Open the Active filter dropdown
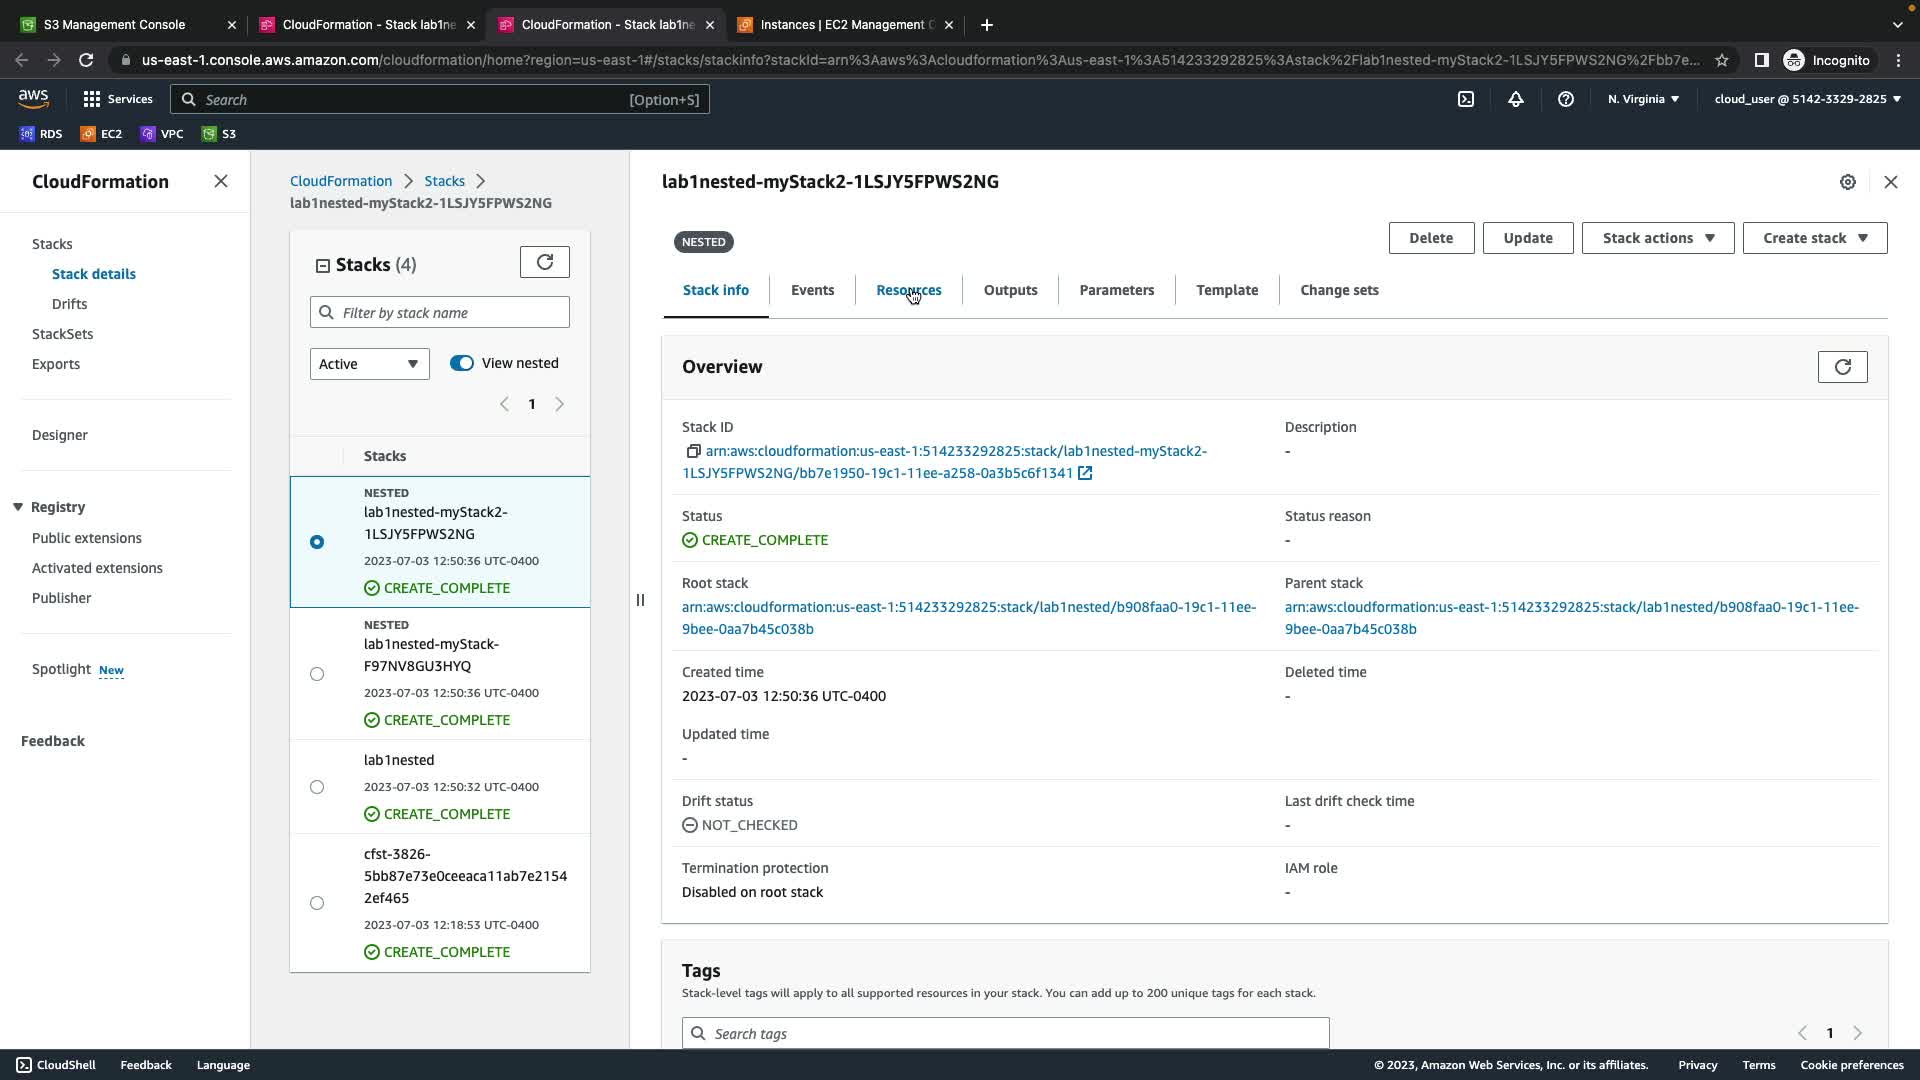 click(x=369, y=364)
